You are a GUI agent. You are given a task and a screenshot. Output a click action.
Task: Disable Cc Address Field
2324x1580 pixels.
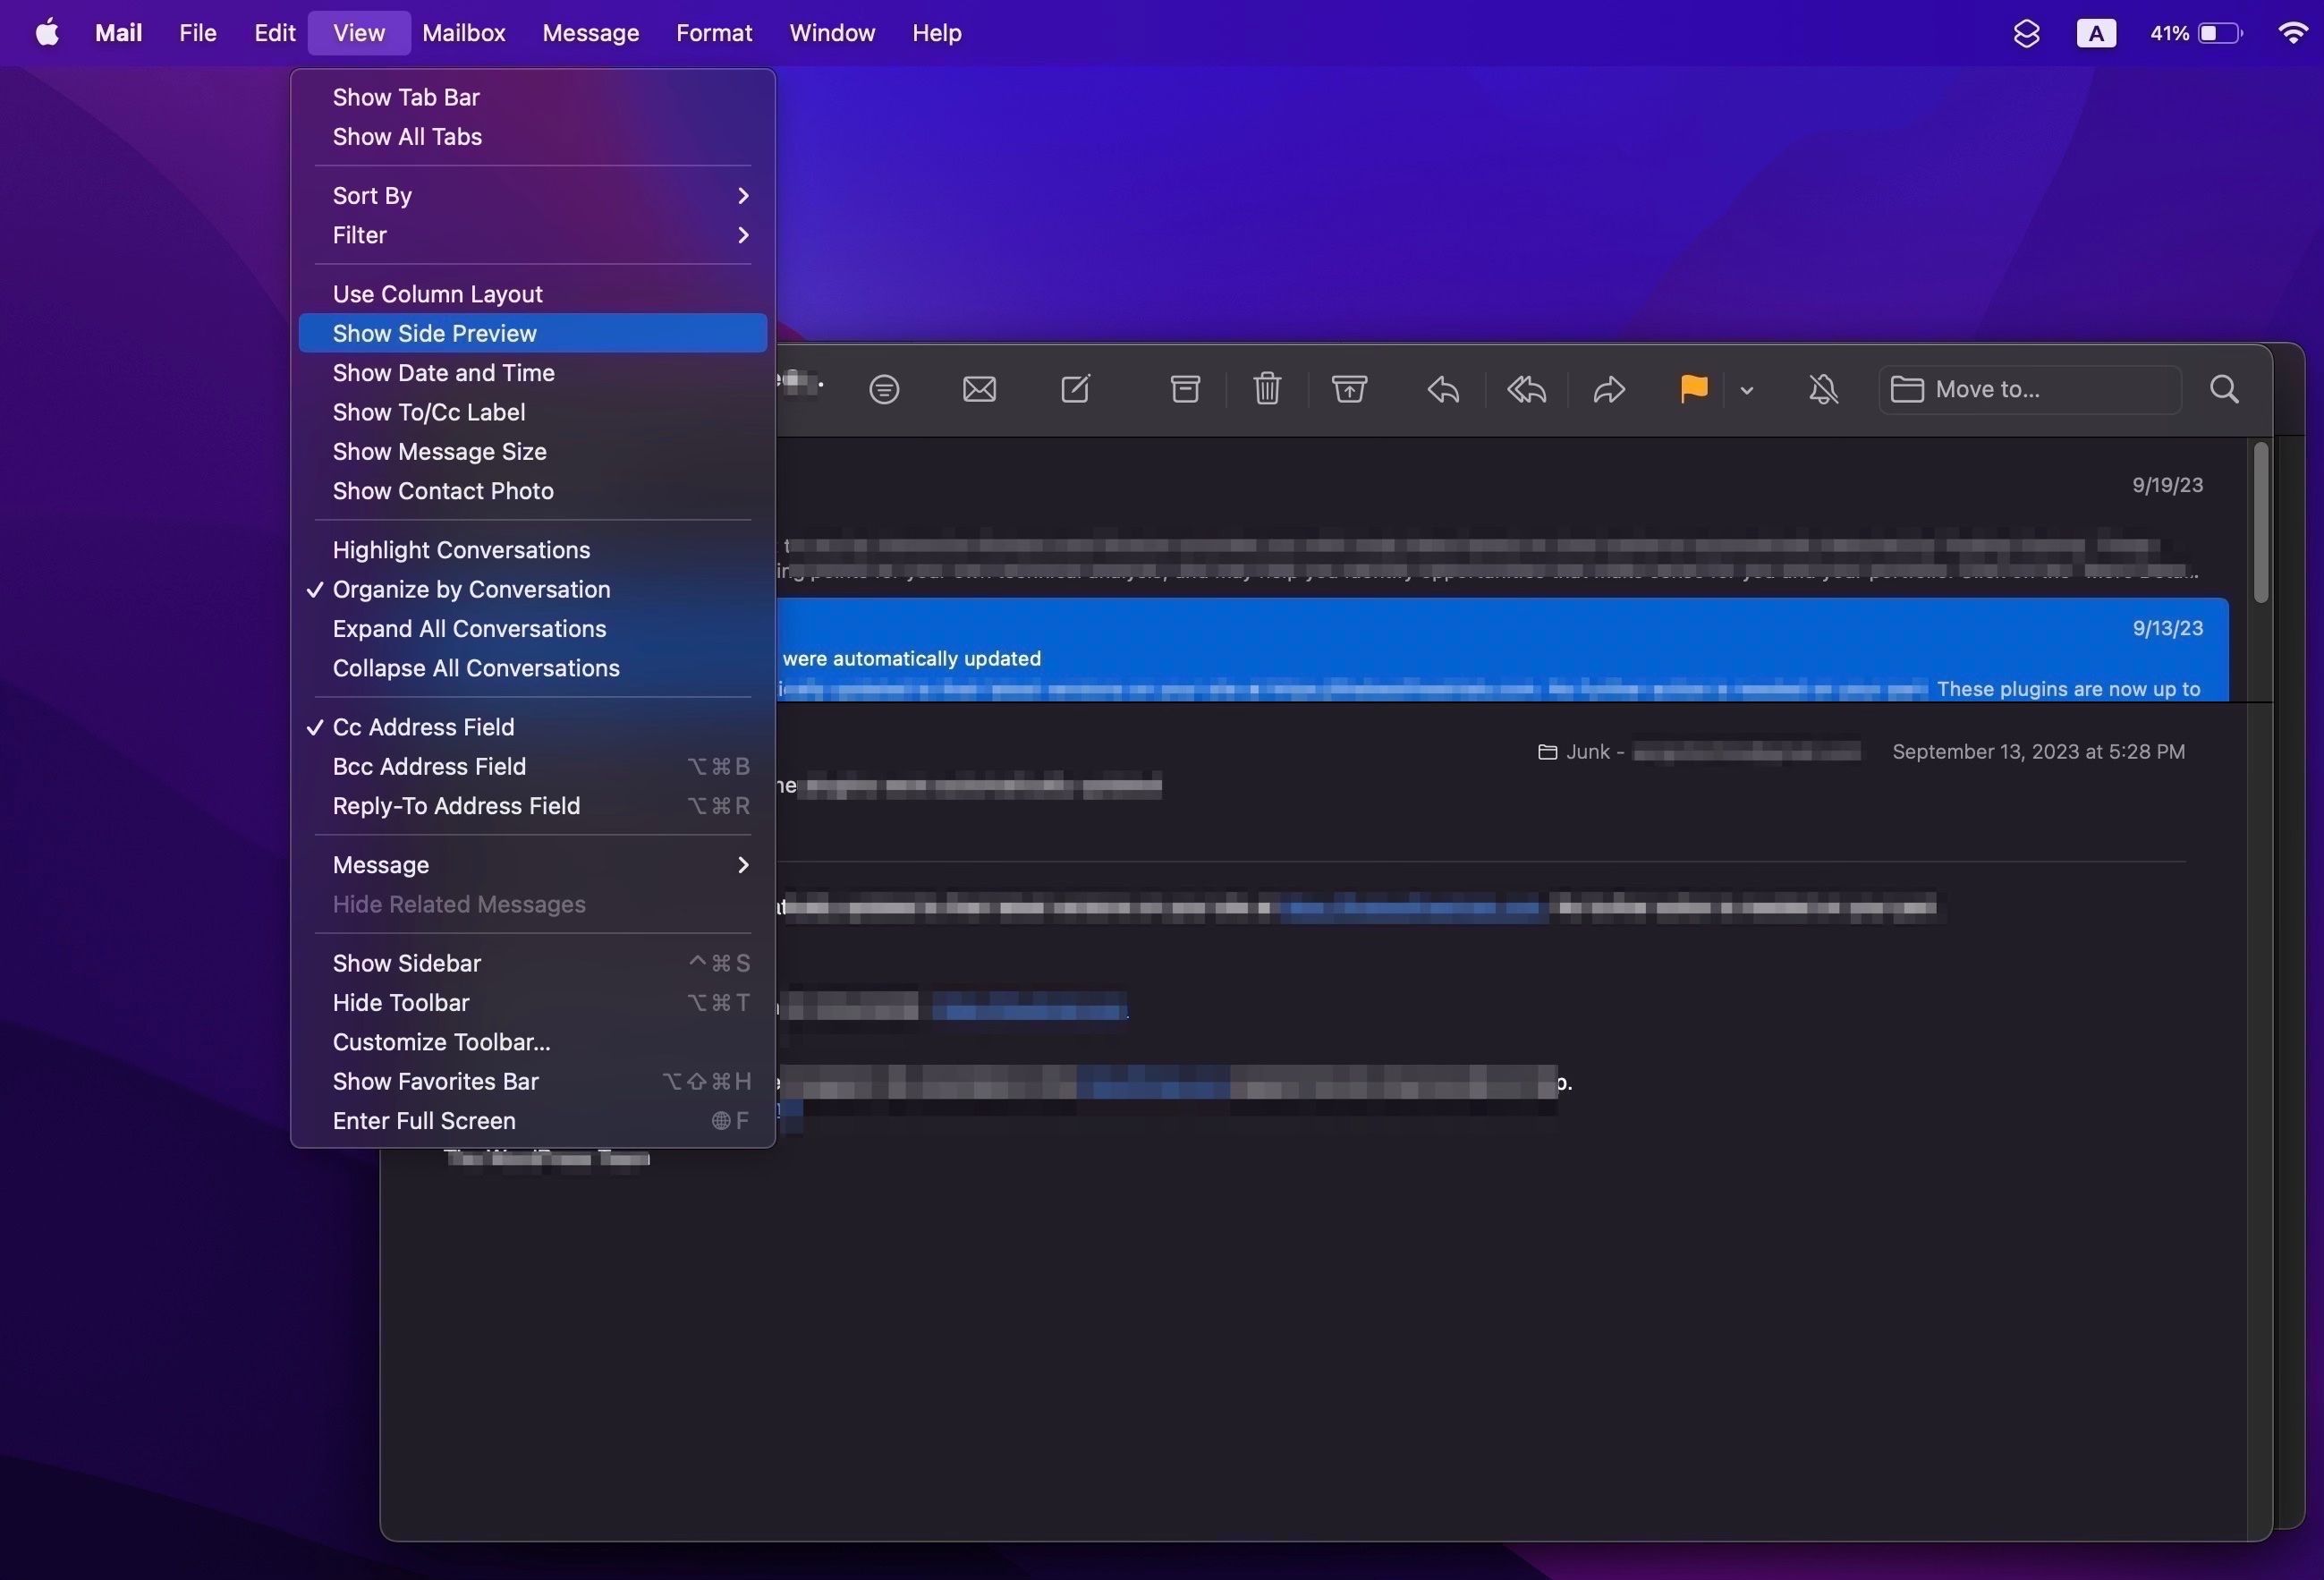point(423,727)
